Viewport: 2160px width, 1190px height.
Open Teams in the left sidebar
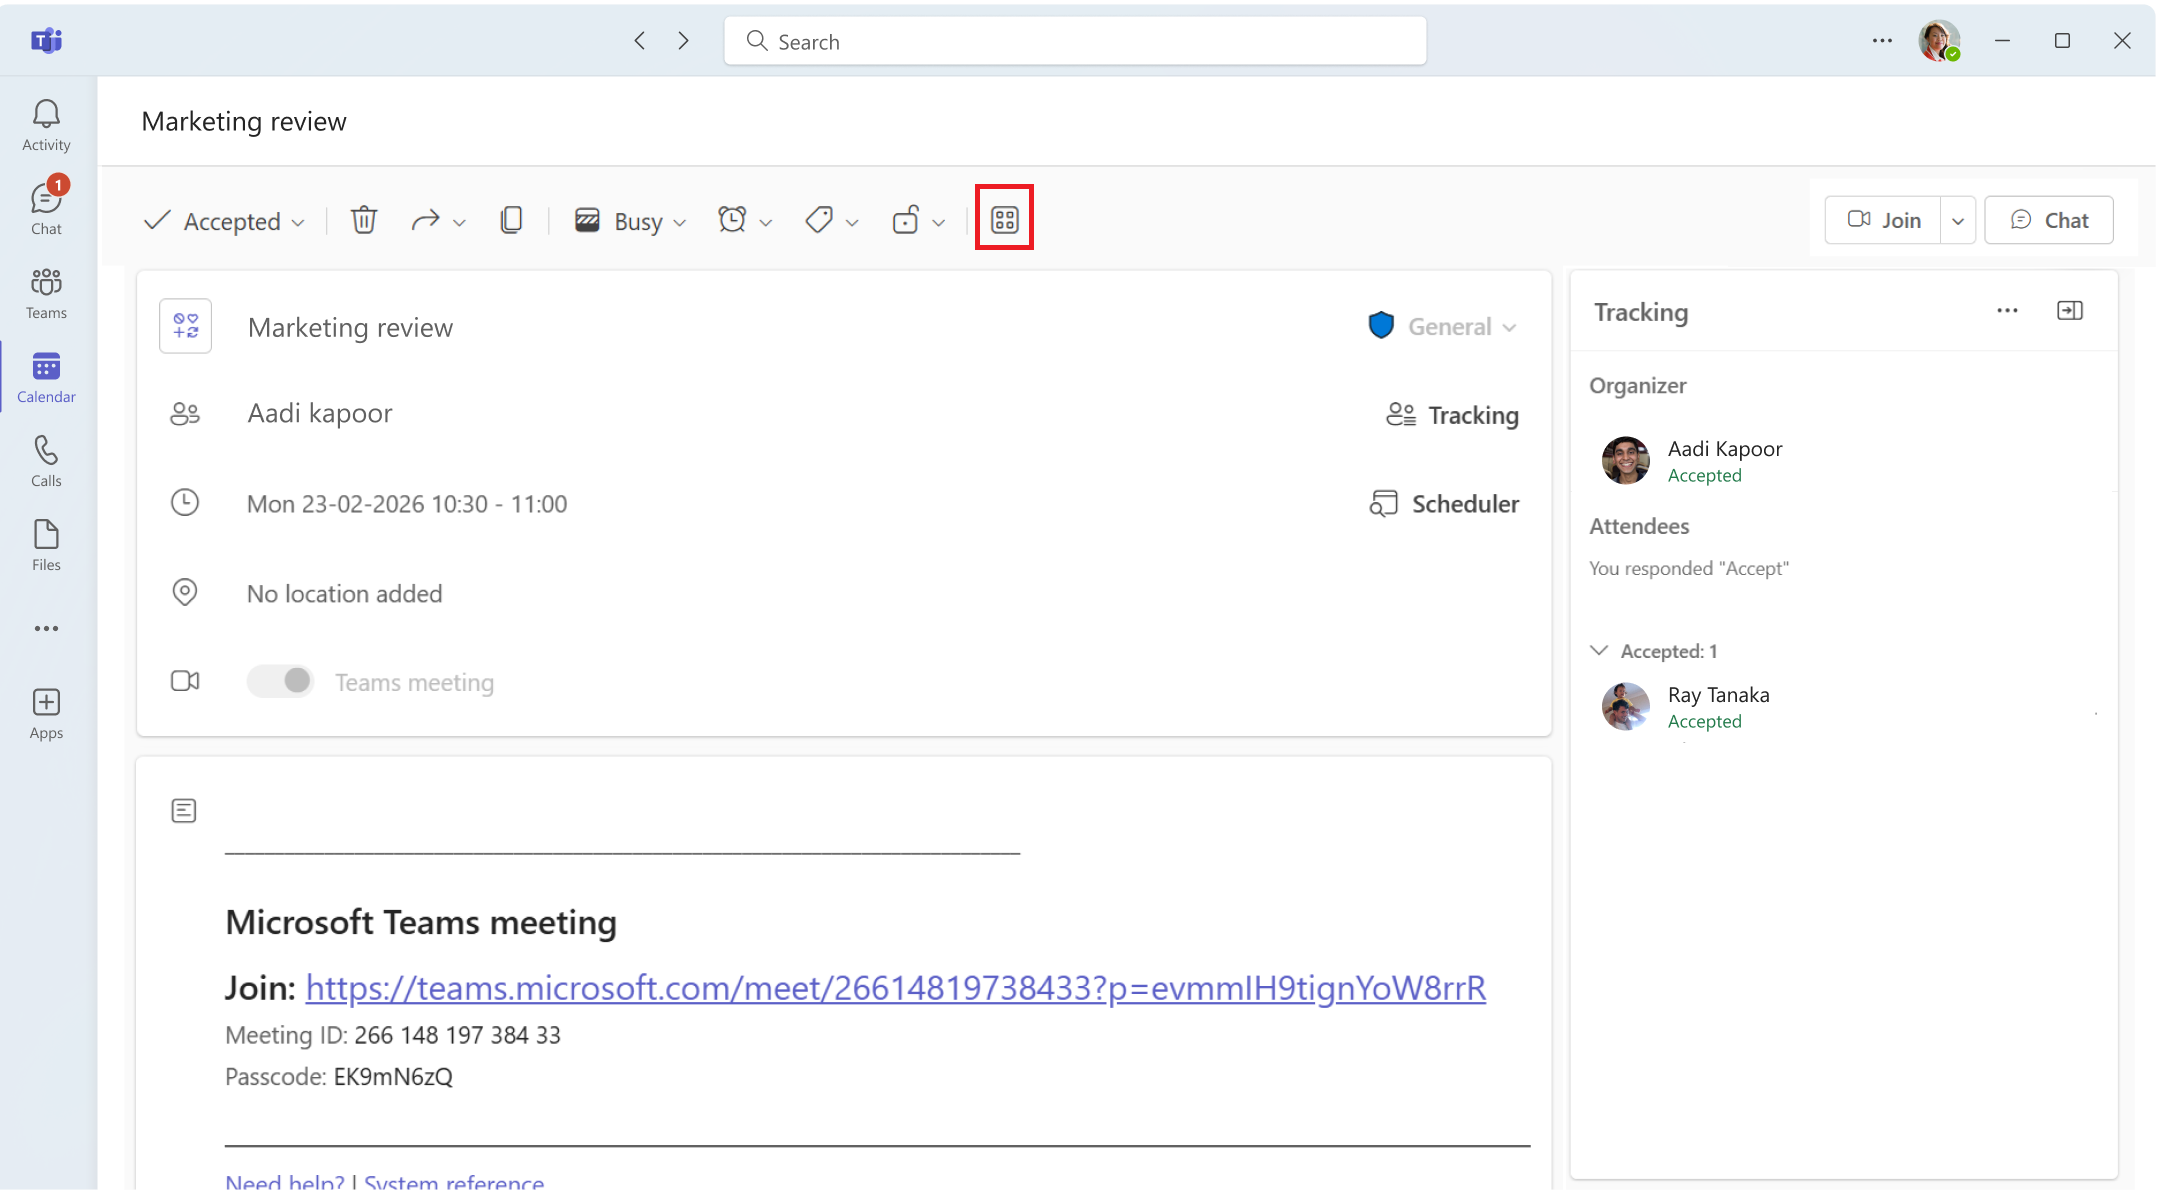[46, 293]
